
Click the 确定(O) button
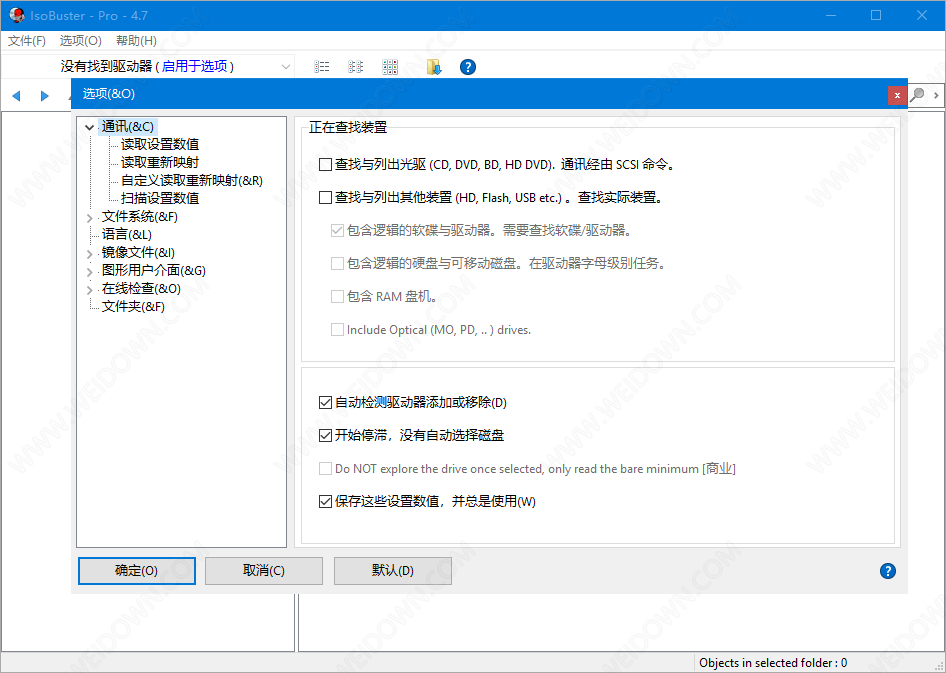tap(137, 571)
